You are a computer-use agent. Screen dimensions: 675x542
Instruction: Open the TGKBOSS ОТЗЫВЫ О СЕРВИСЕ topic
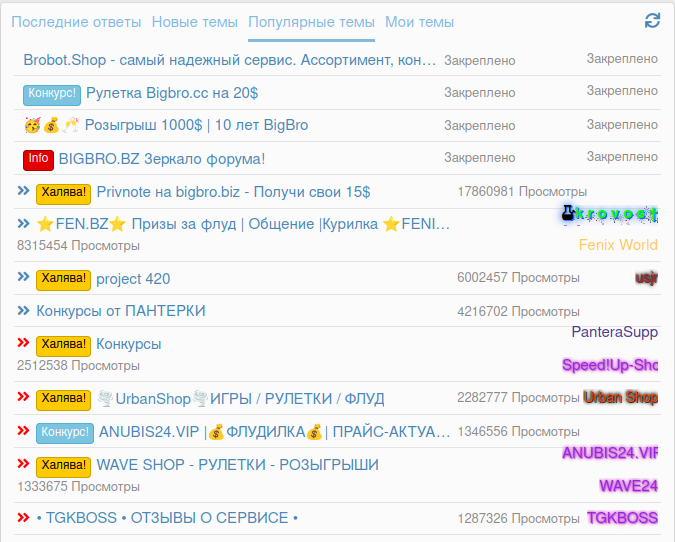pos(167,518)
